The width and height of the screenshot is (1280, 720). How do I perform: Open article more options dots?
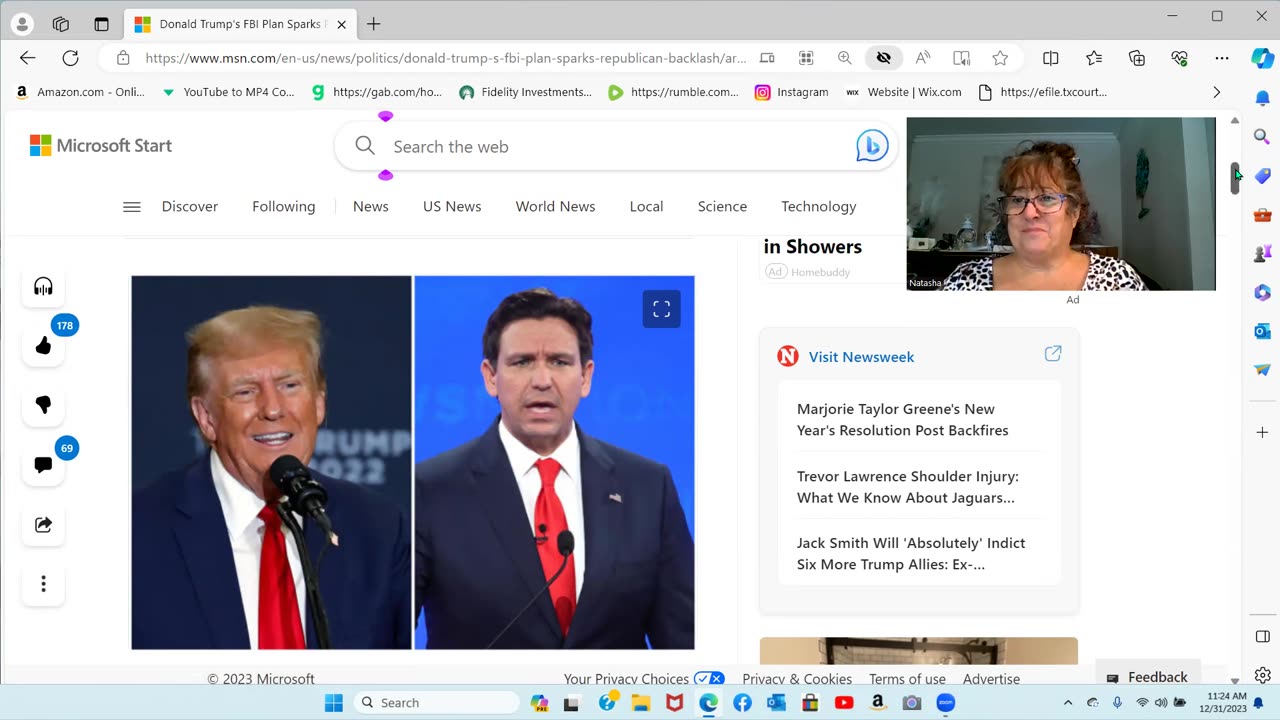(x=43, y=584)
